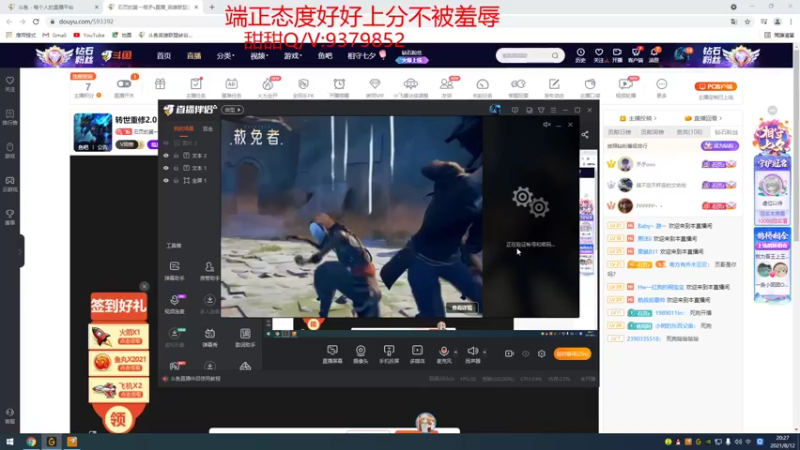
Task: Open the 火力全开 flame icon
Action: [x=267, y=87]
